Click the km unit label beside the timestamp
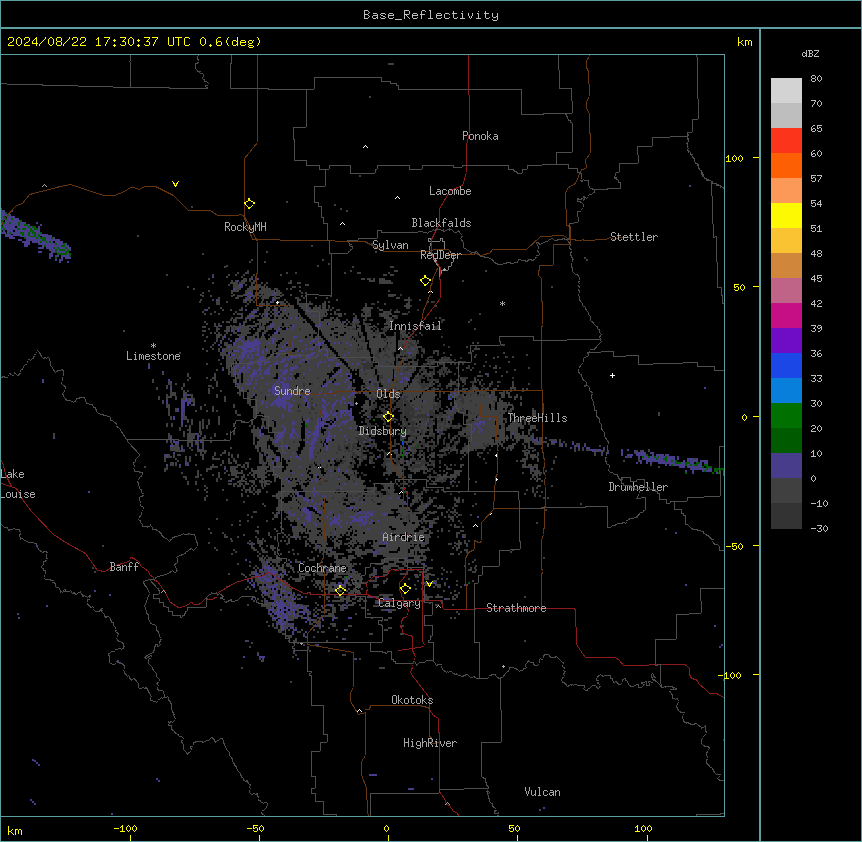Viewport: 862px width, 842px height. [745, 42]
